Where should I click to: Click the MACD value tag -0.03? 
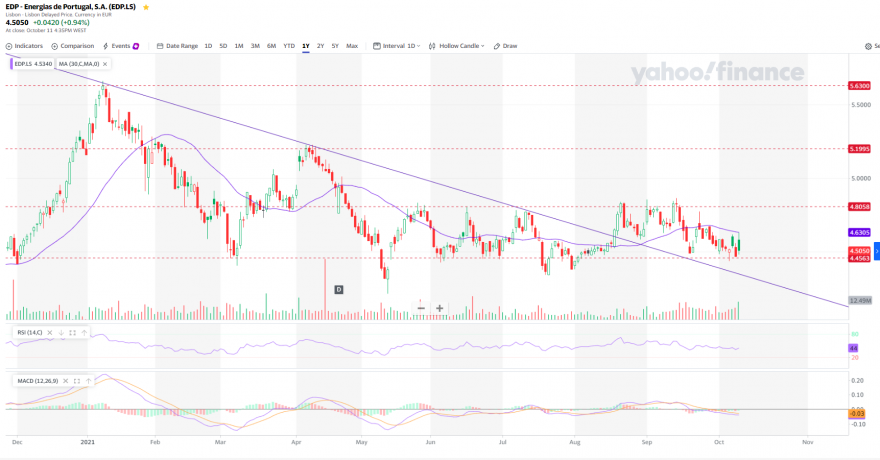856,413
